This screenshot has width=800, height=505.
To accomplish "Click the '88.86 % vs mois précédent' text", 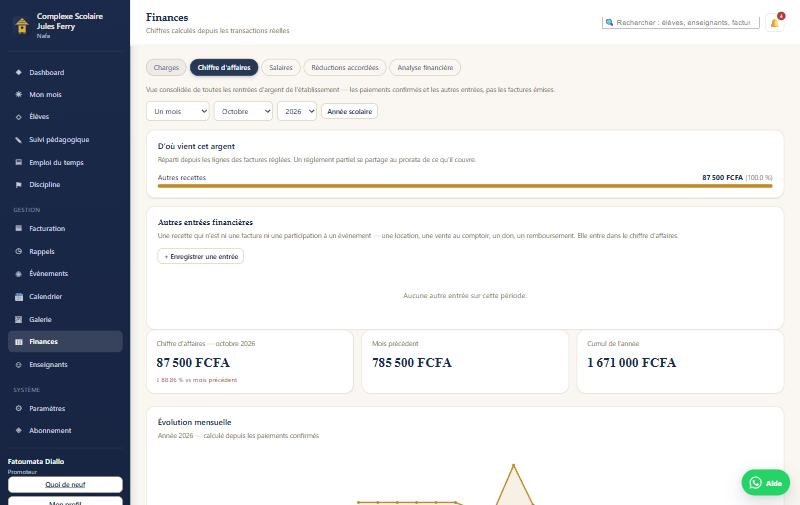I will point(197,380).
